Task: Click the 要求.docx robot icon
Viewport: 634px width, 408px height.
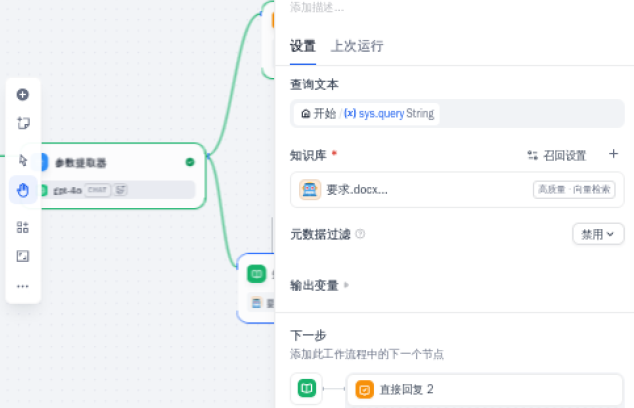Action: point(310,190)
